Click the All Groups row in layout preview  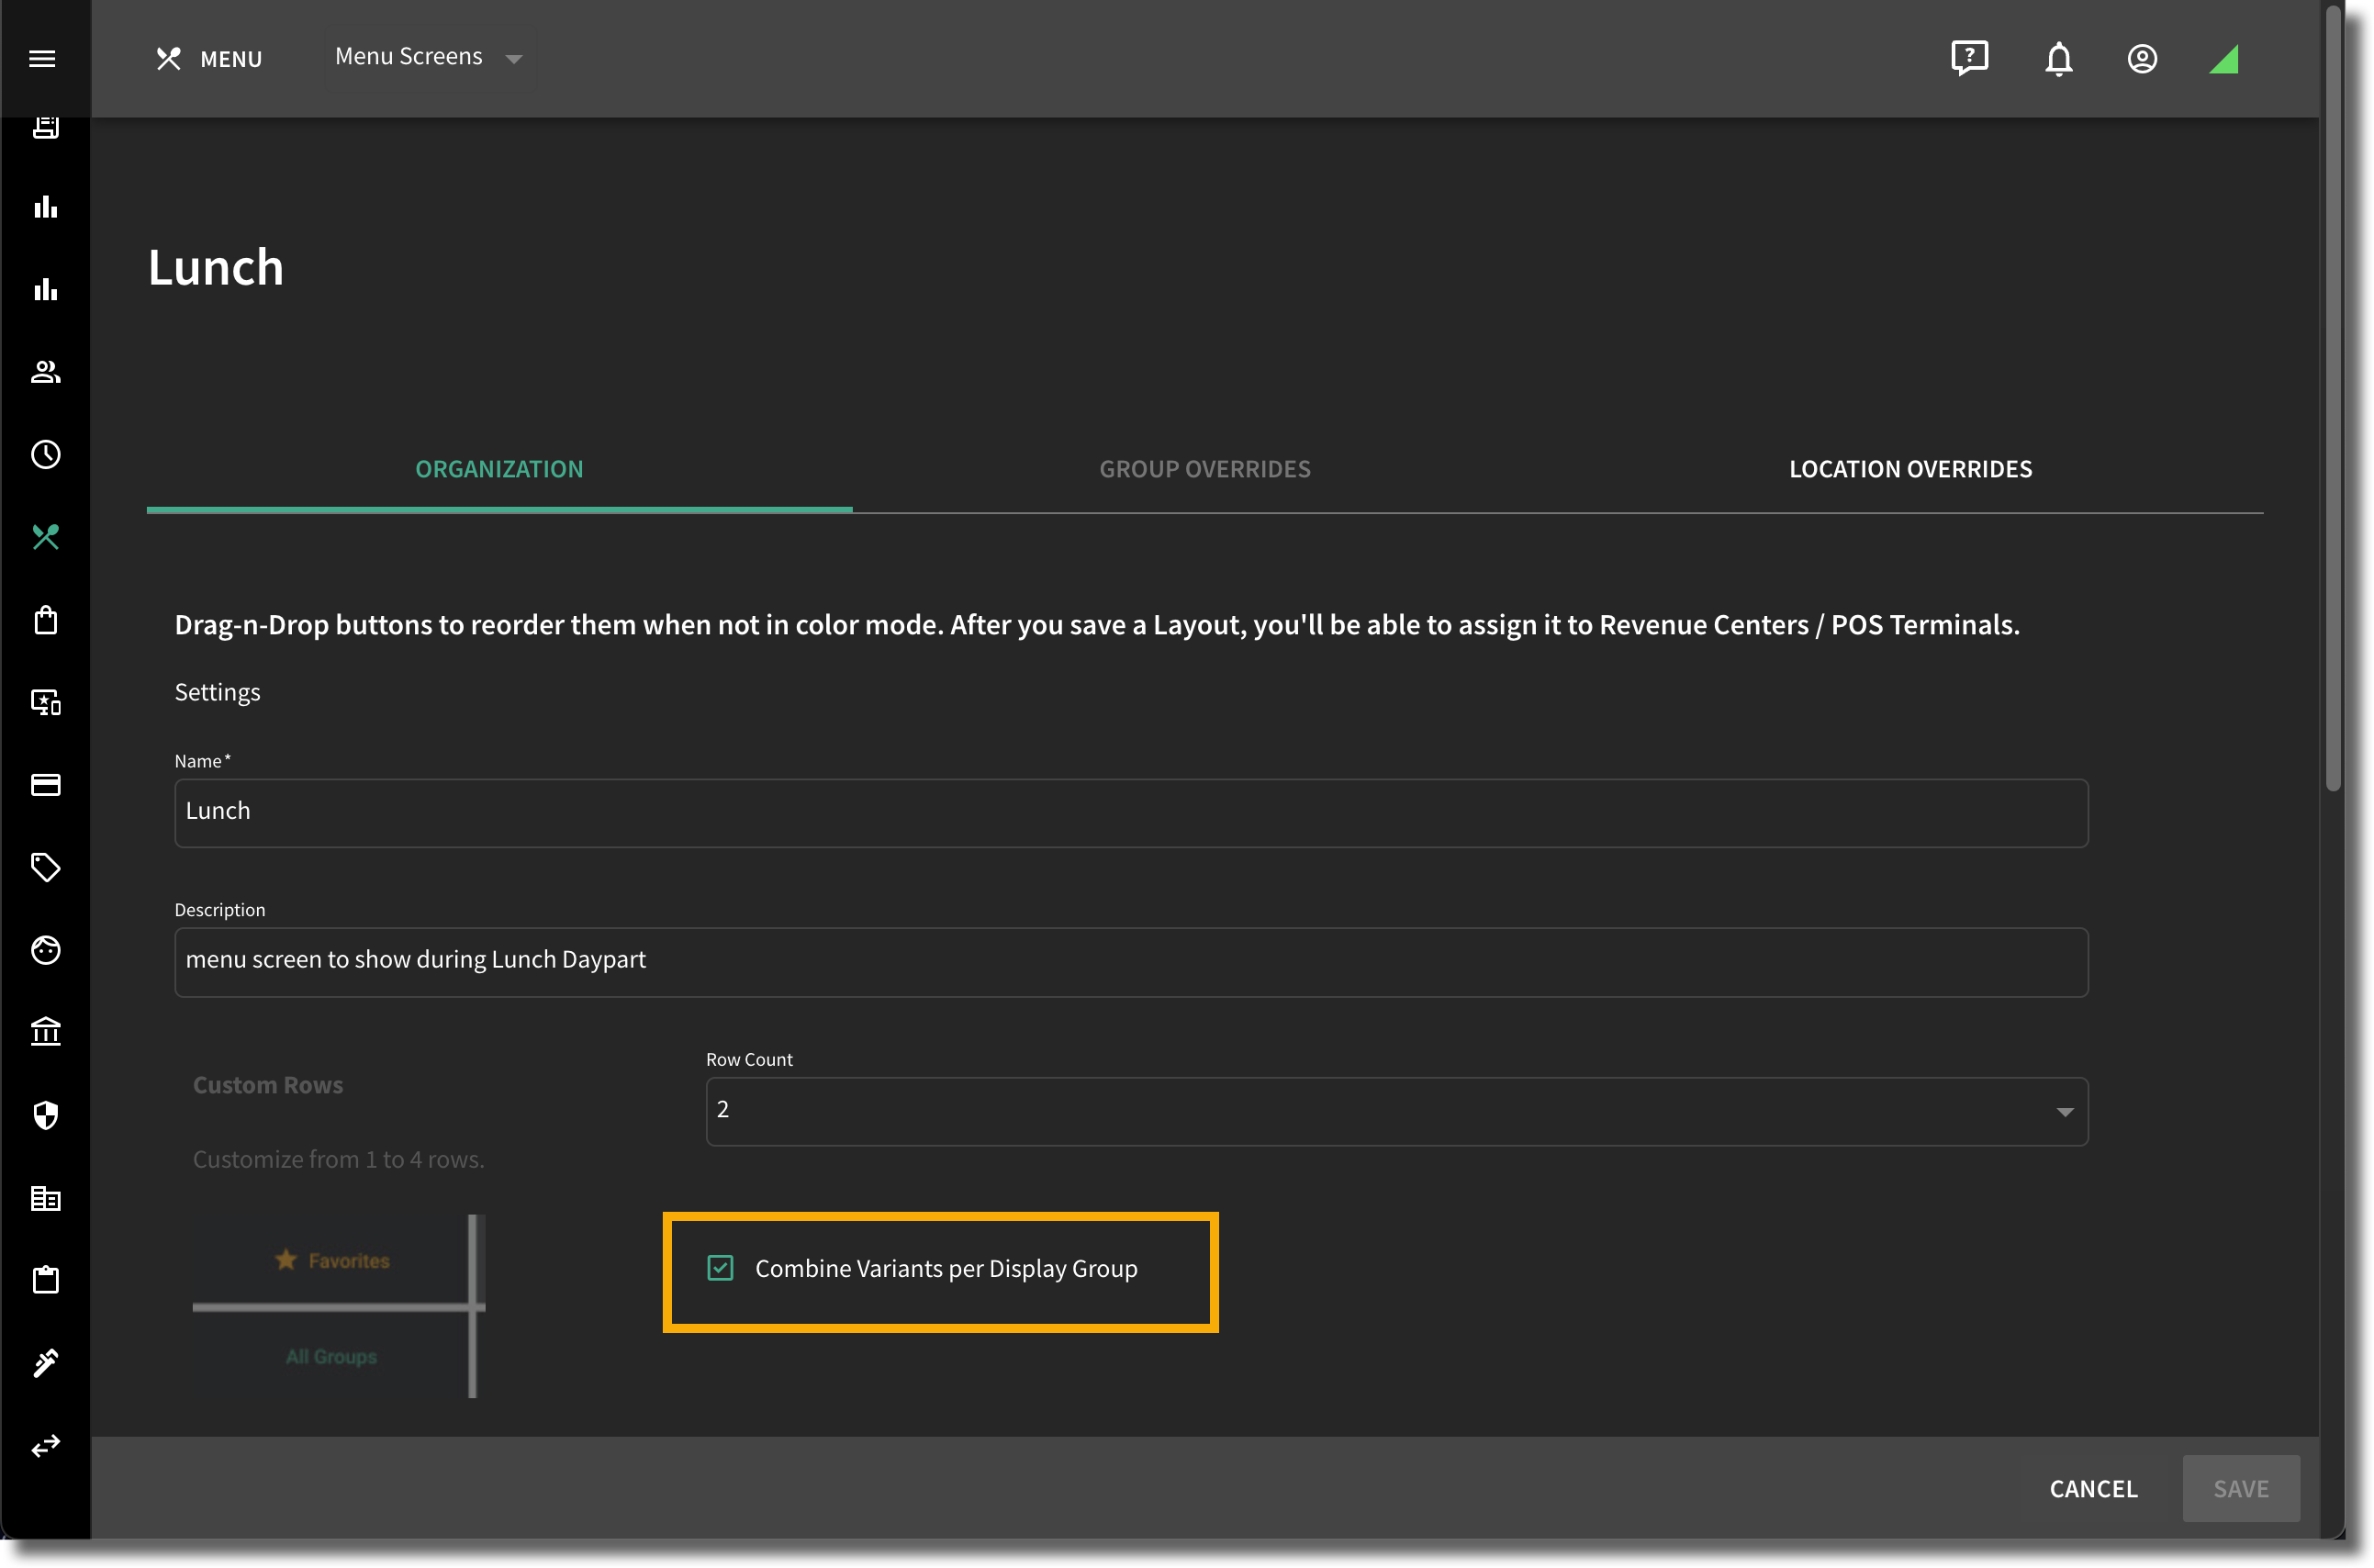pyautogui.click(x=332, y=1357)
